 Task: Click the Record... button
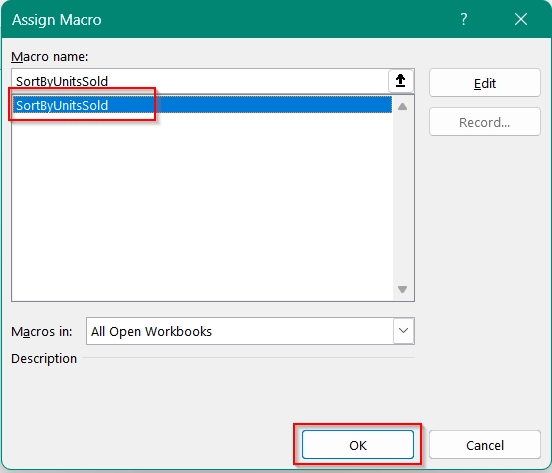point(485,122)
